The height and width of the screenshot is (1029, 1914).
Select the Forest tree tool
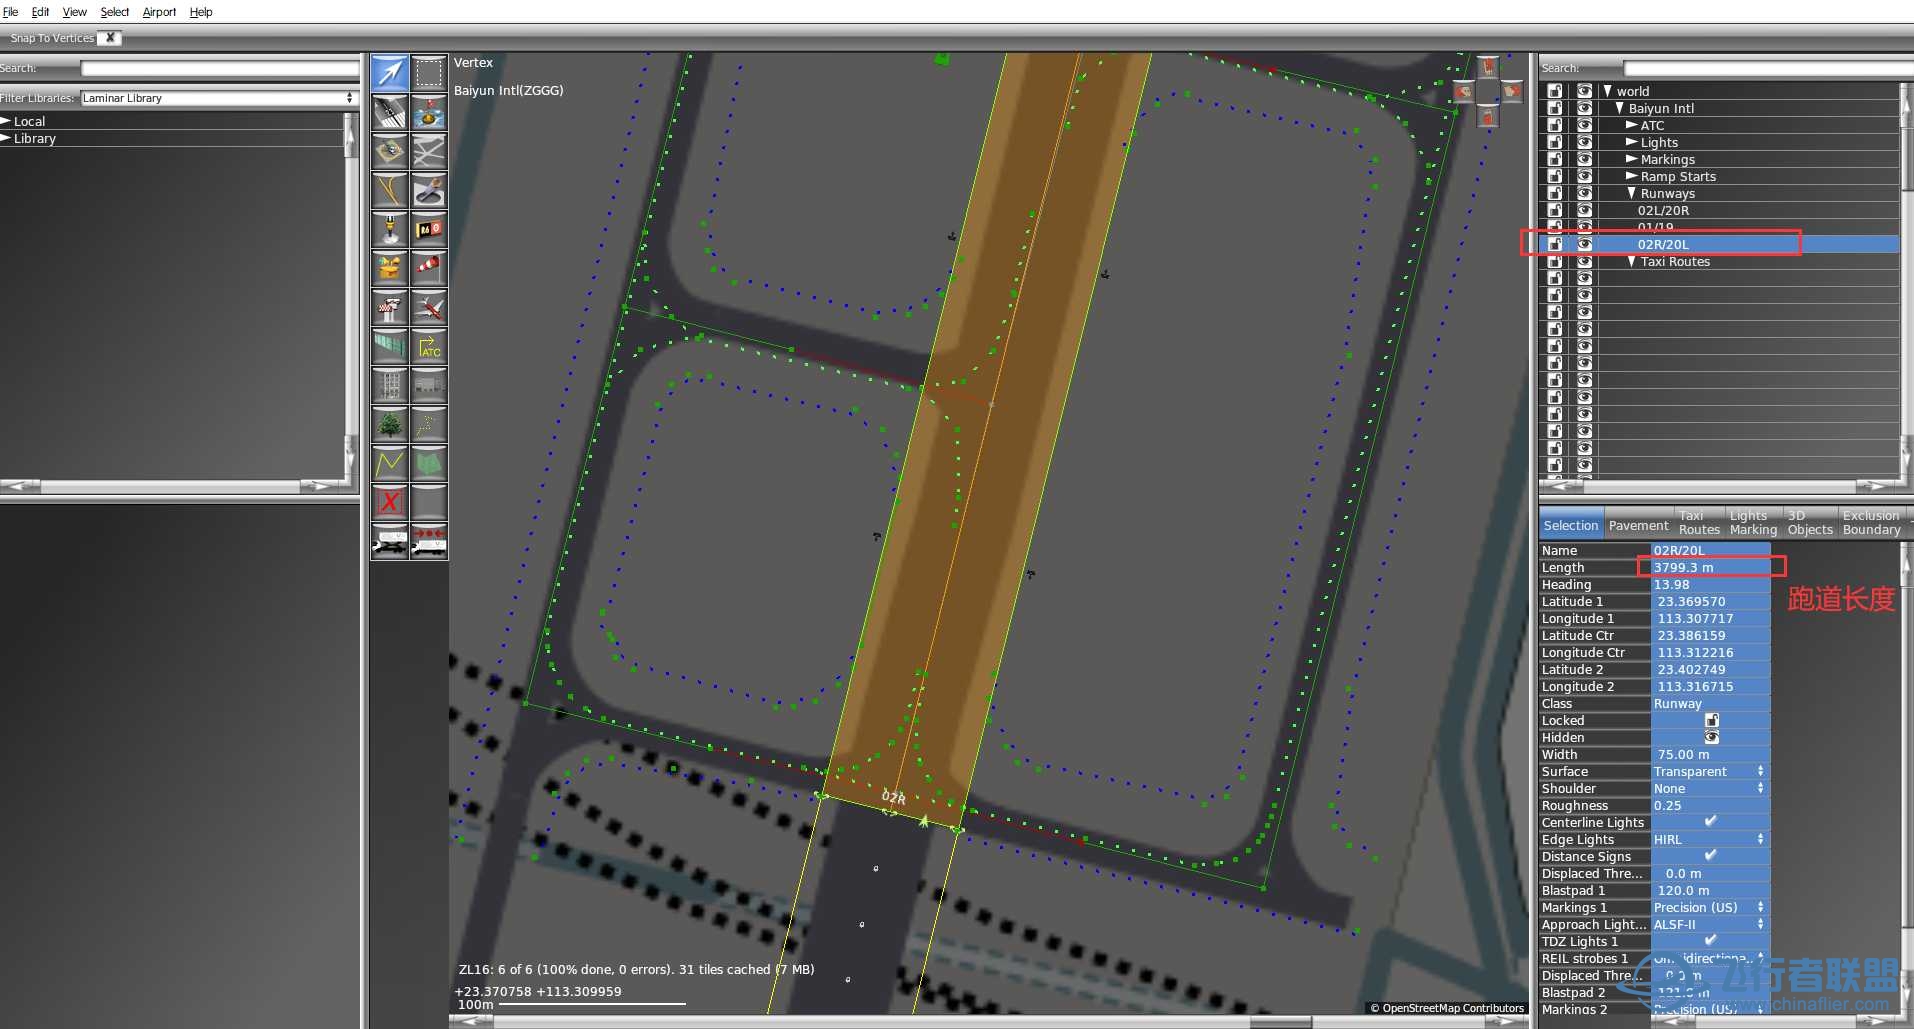coord(389,425)
